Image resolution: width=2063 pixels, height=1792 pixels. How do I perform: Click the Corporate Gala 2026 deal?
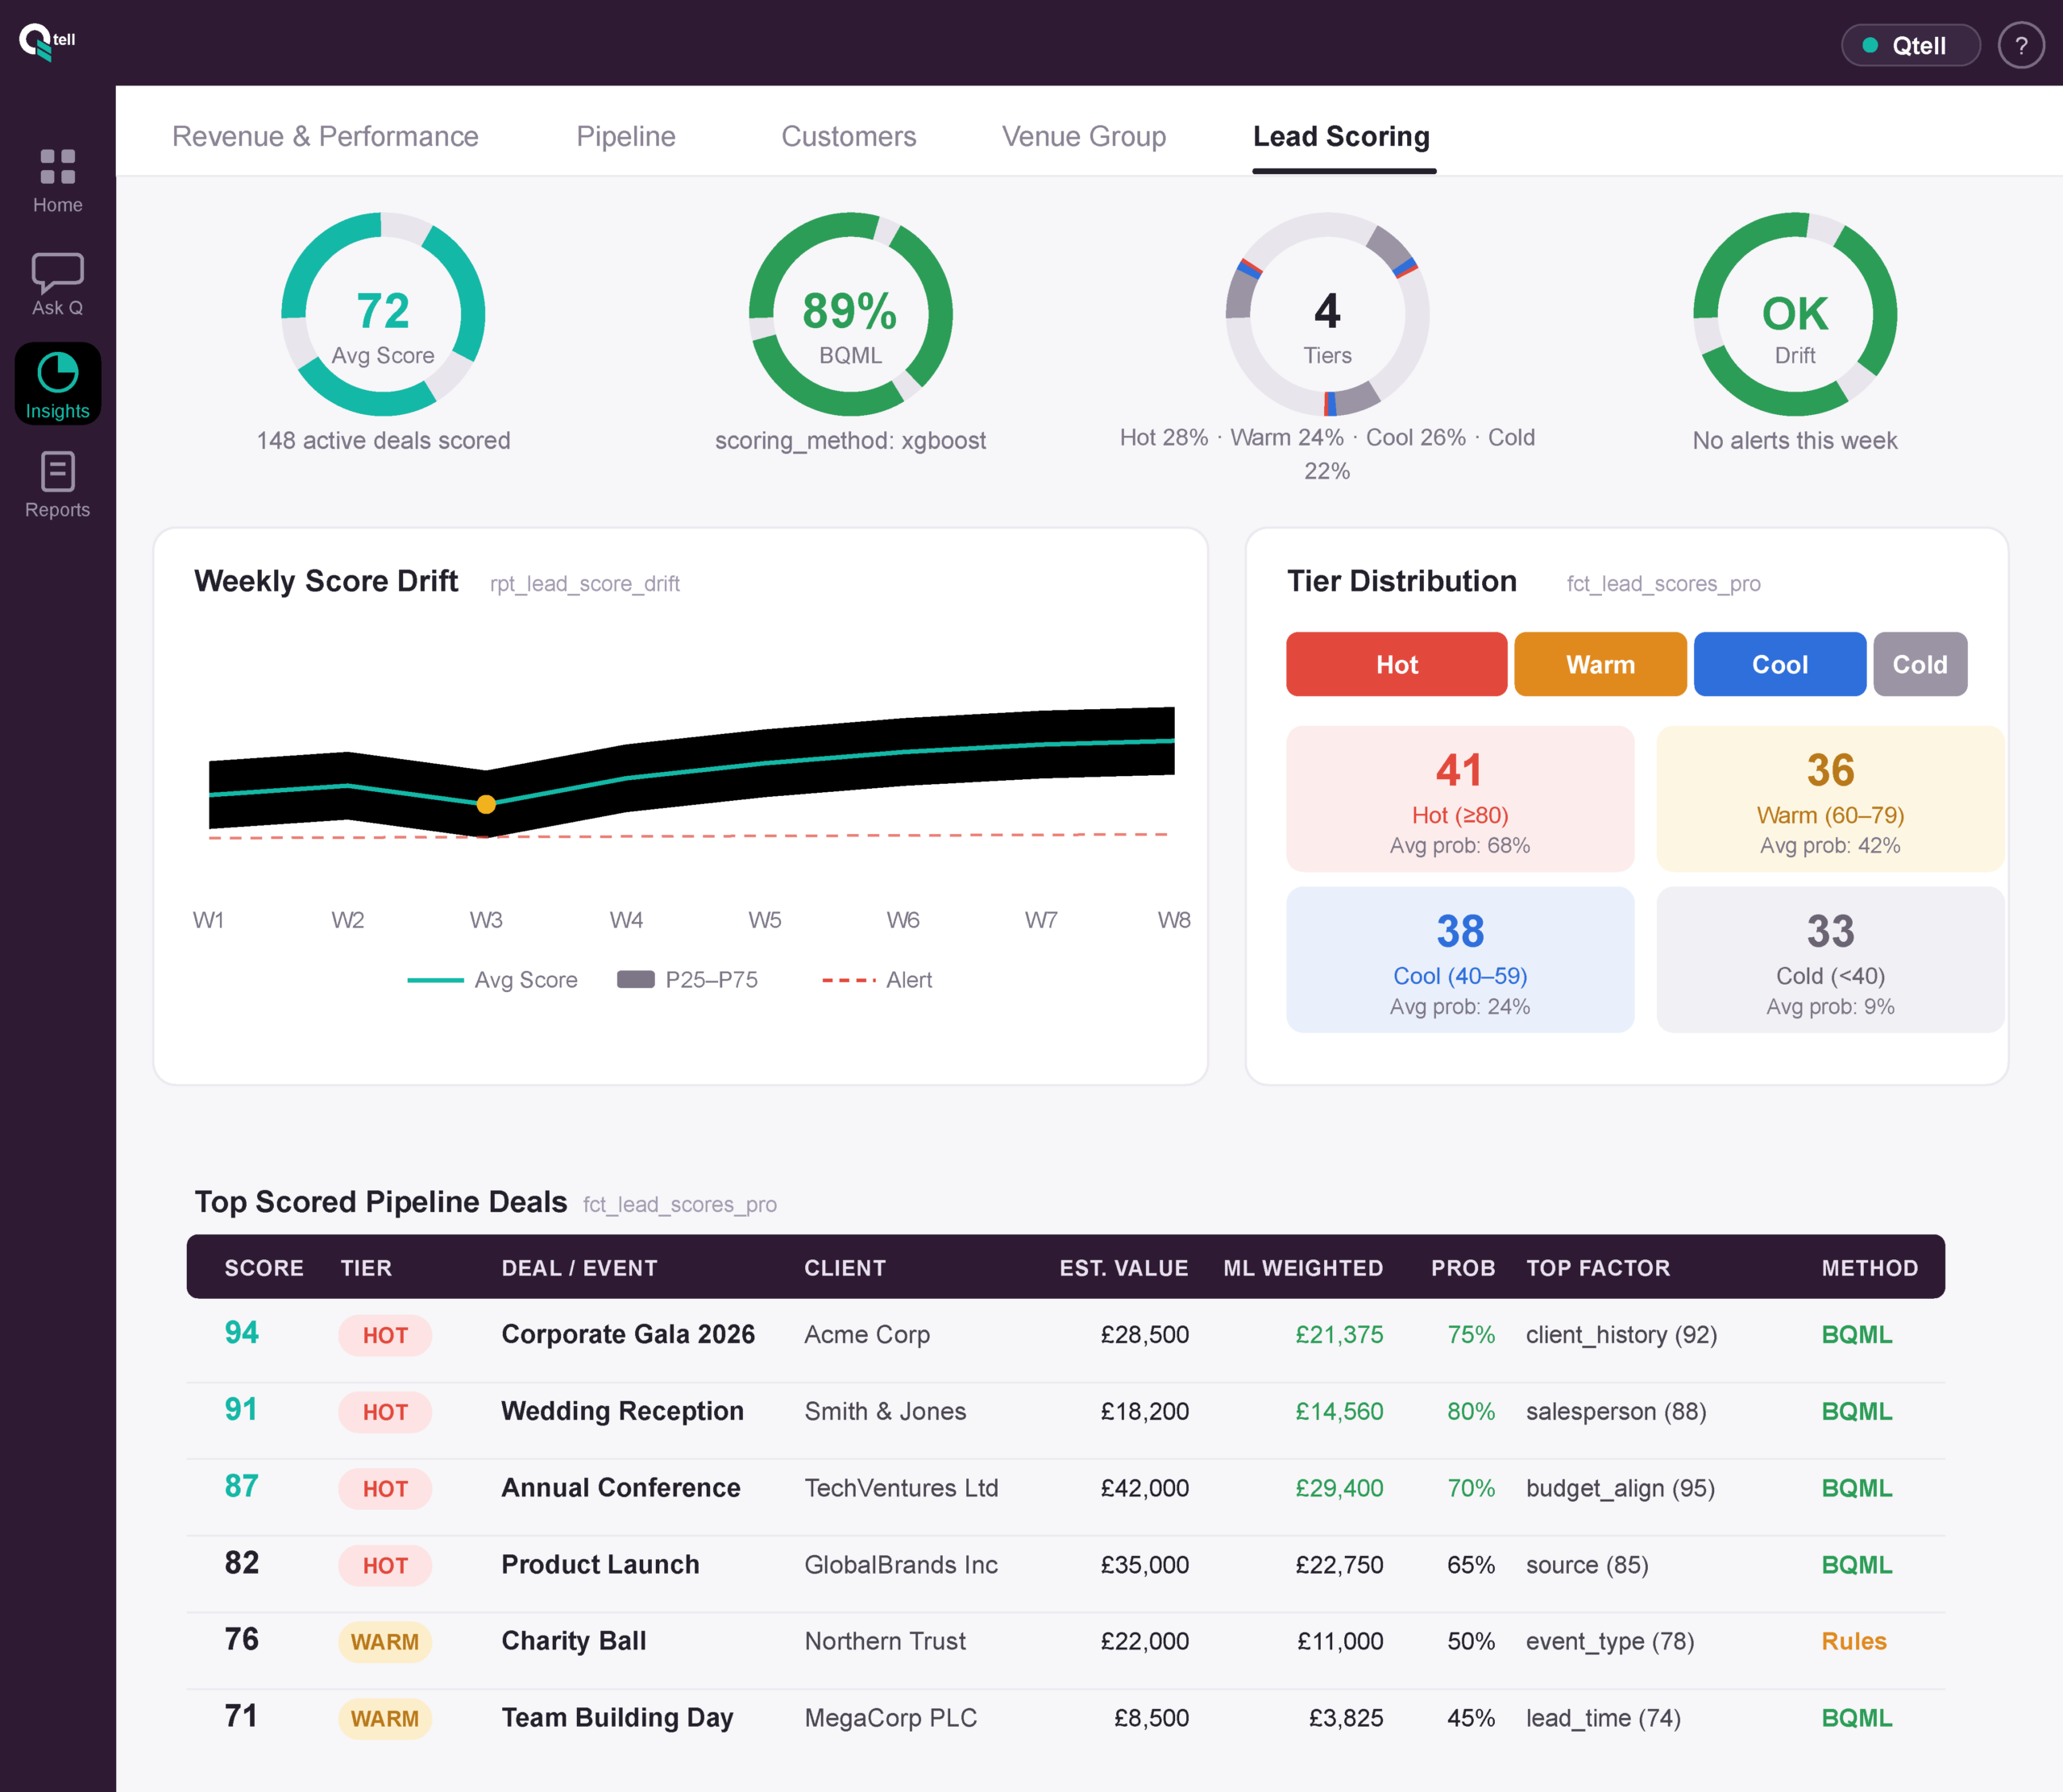pyautogui.click(x=628, y=1335)
